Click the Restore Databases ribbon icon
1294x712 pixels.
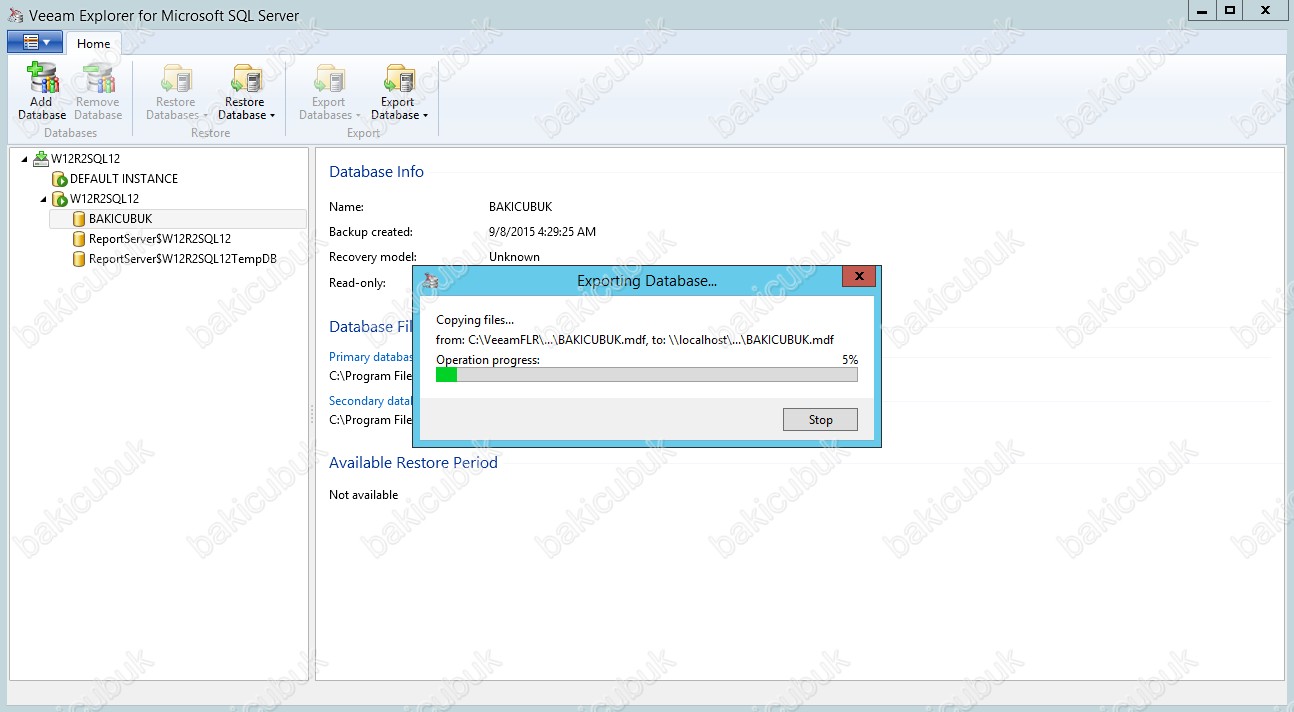click(x=176, y=78)
